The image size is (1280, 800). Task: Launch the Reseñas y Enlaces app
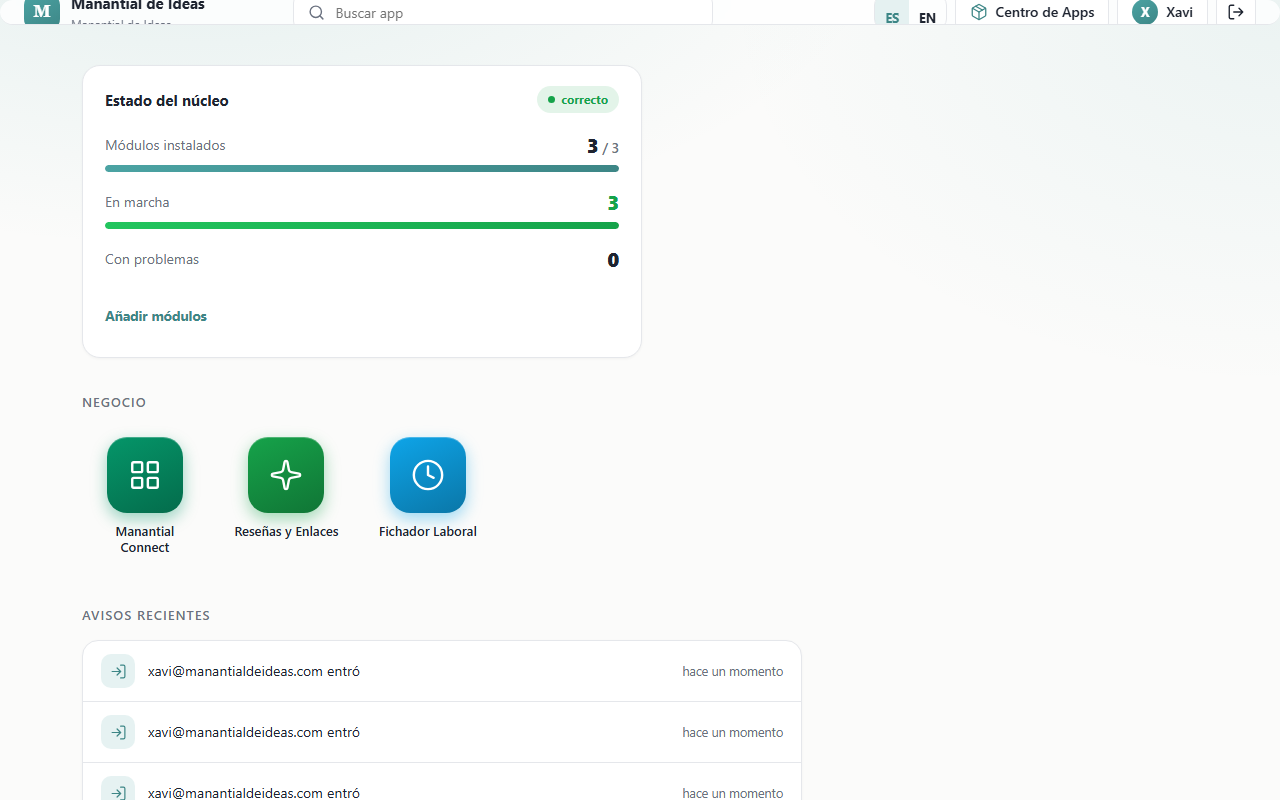[x=286, y=475]
